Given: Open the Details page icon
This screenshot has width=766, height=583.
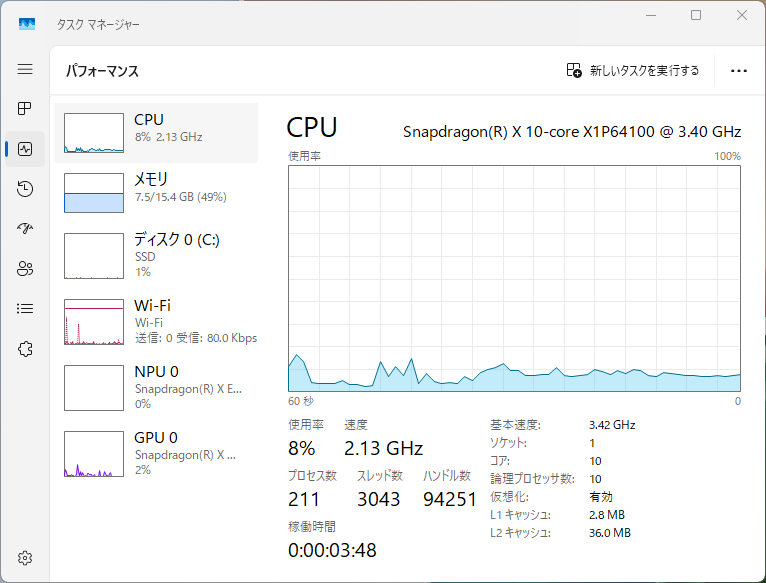Looking at the screenshot, I should point(25,308).
